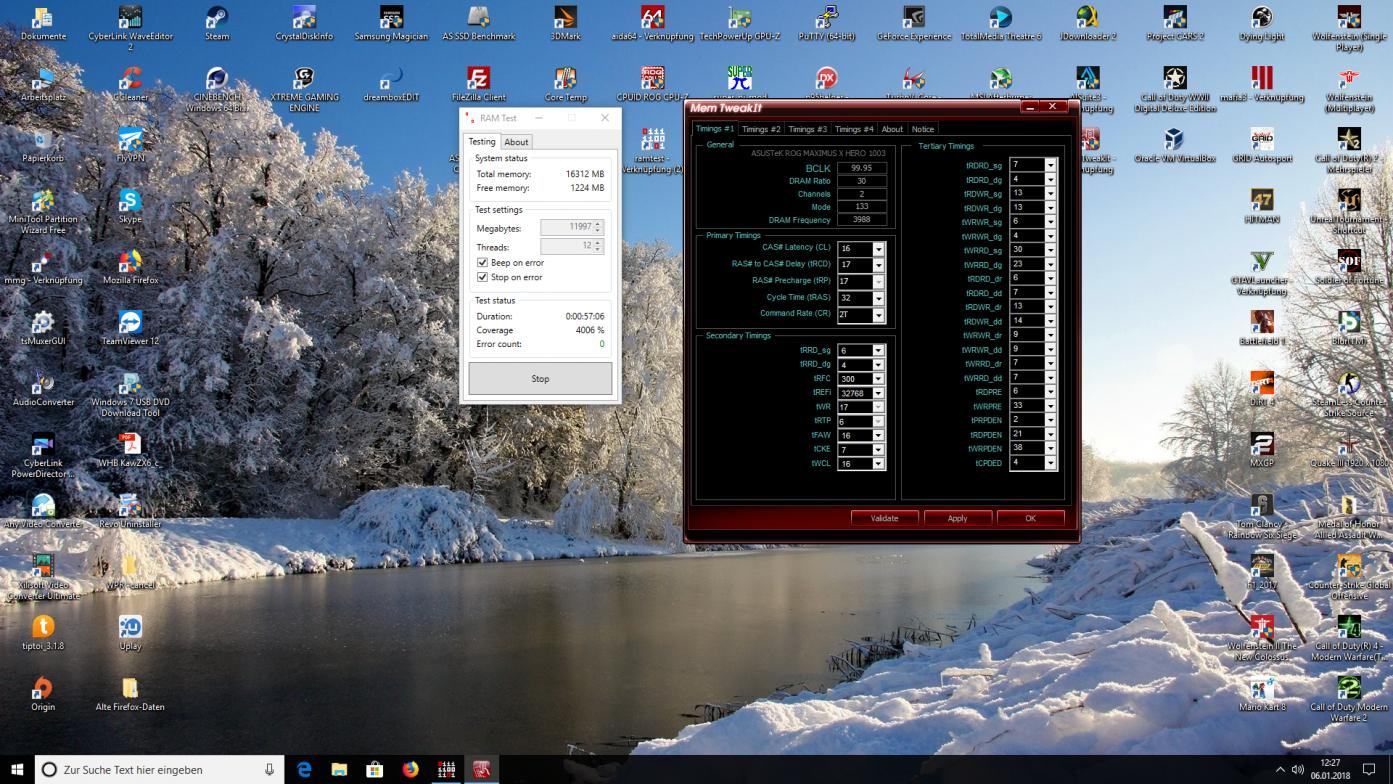Open the TotalMedia Theatre 6 shortcut
The height and width of the screenshot is (784, 1393).
[1000, 22]
